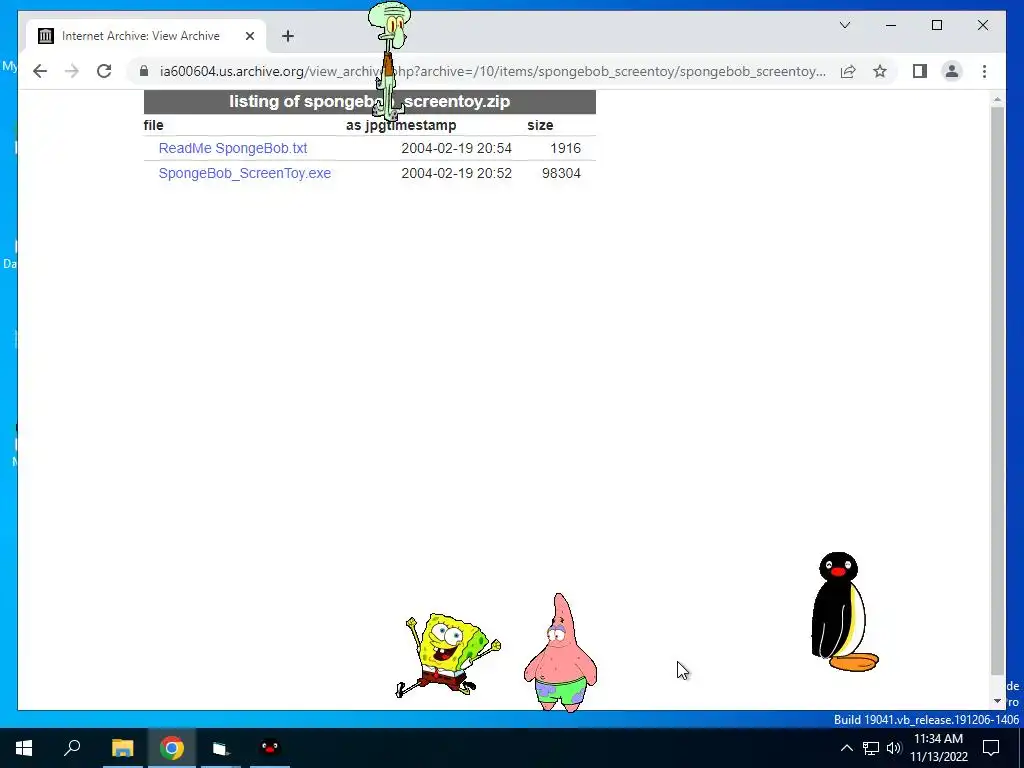Click the address bar URL
This screenshot has height=768, width=1024.
[x=492, y=71]
